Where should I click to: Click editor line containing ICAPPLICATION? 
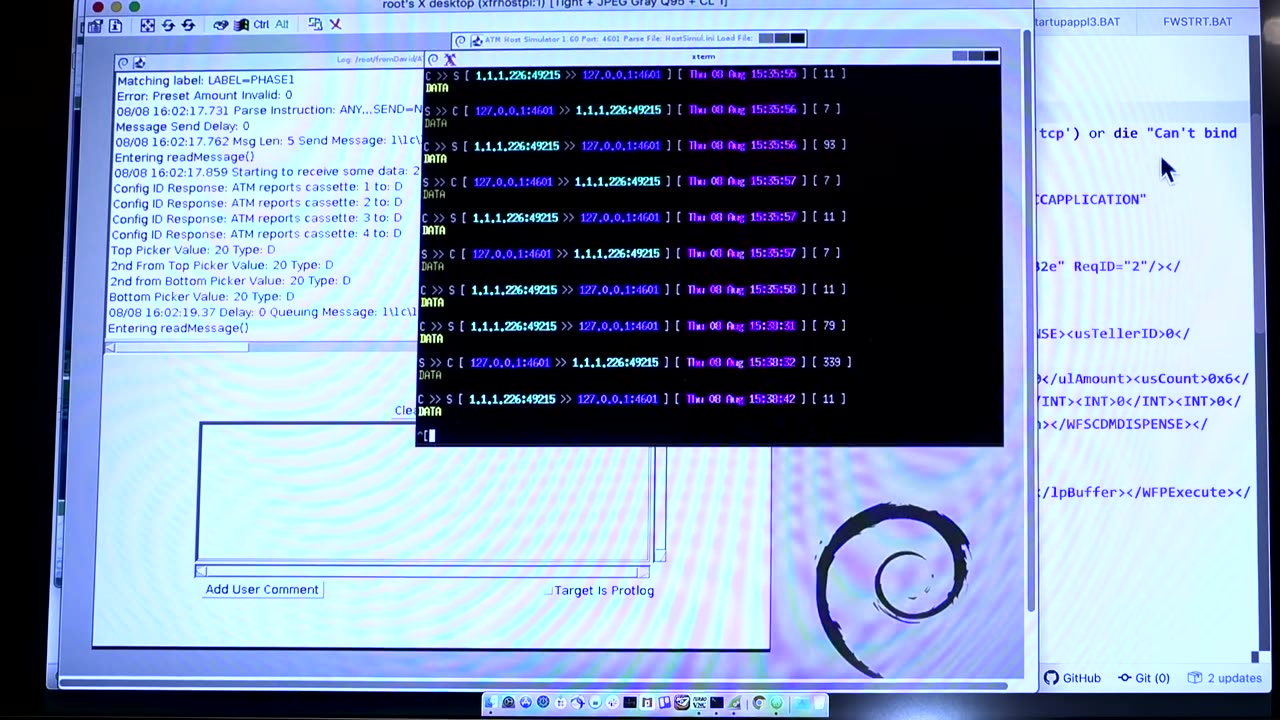[x=1092, y=199]
